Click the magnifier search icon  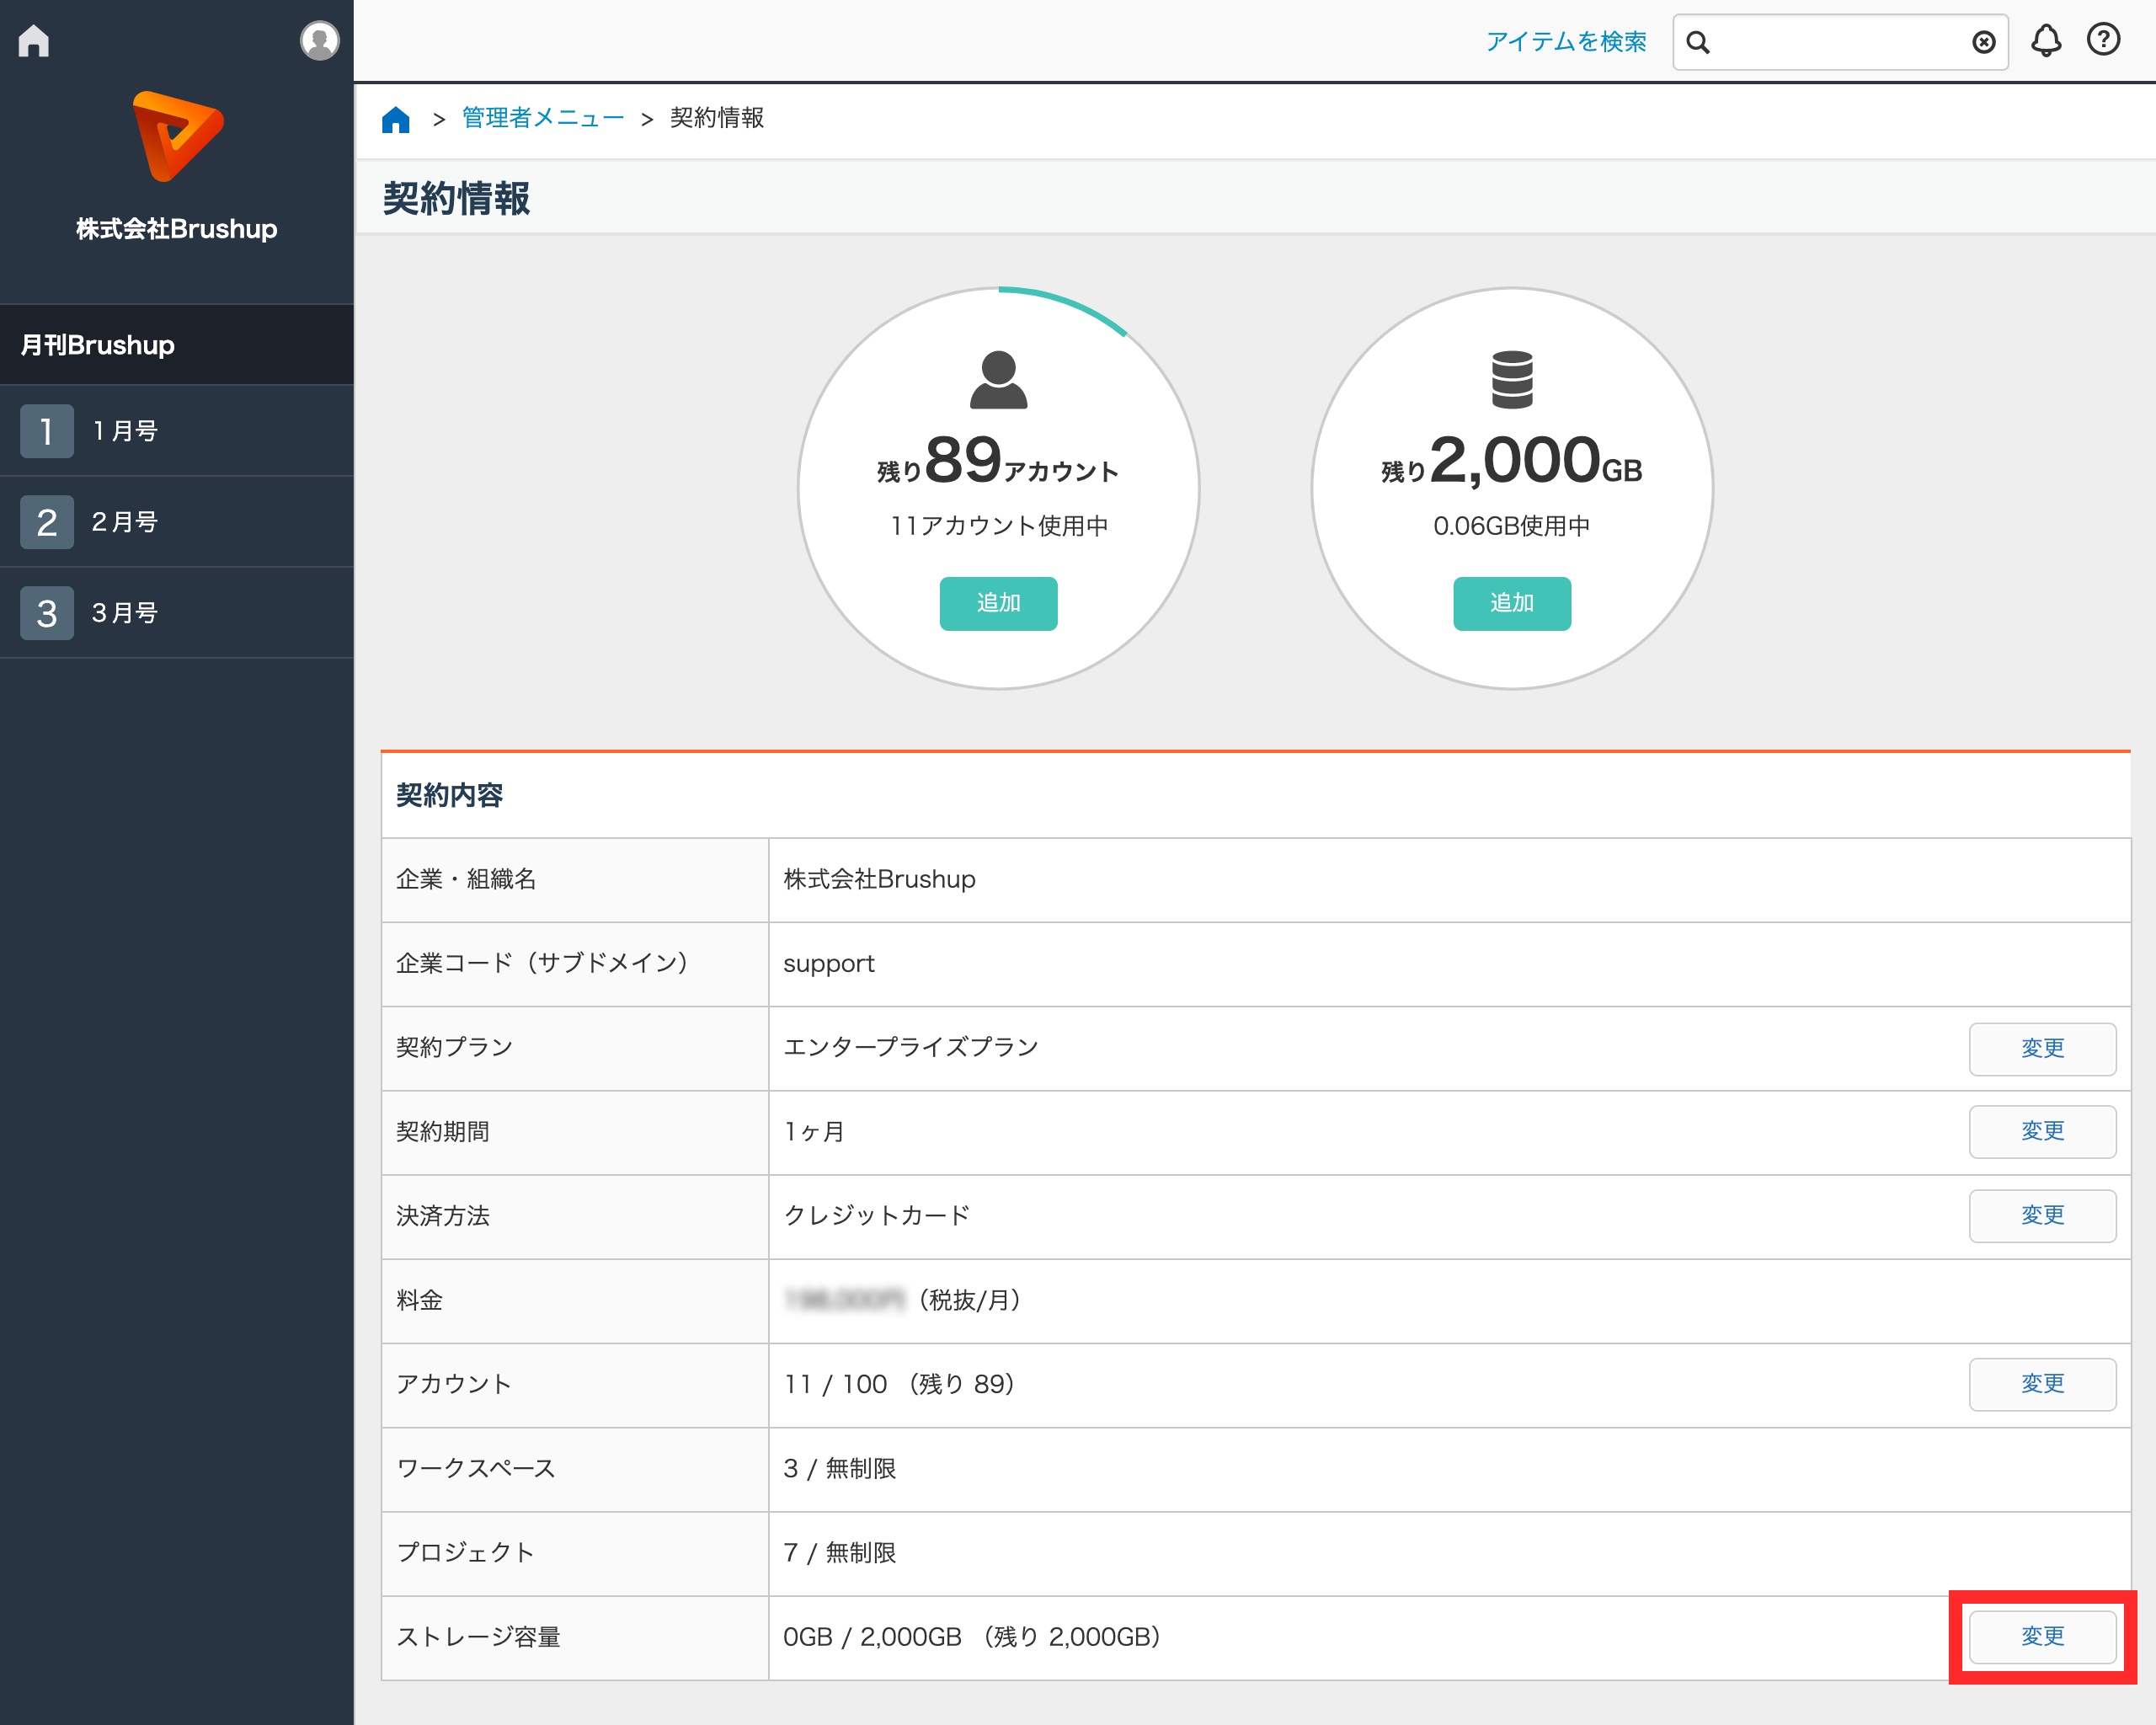pos(1698,42)
